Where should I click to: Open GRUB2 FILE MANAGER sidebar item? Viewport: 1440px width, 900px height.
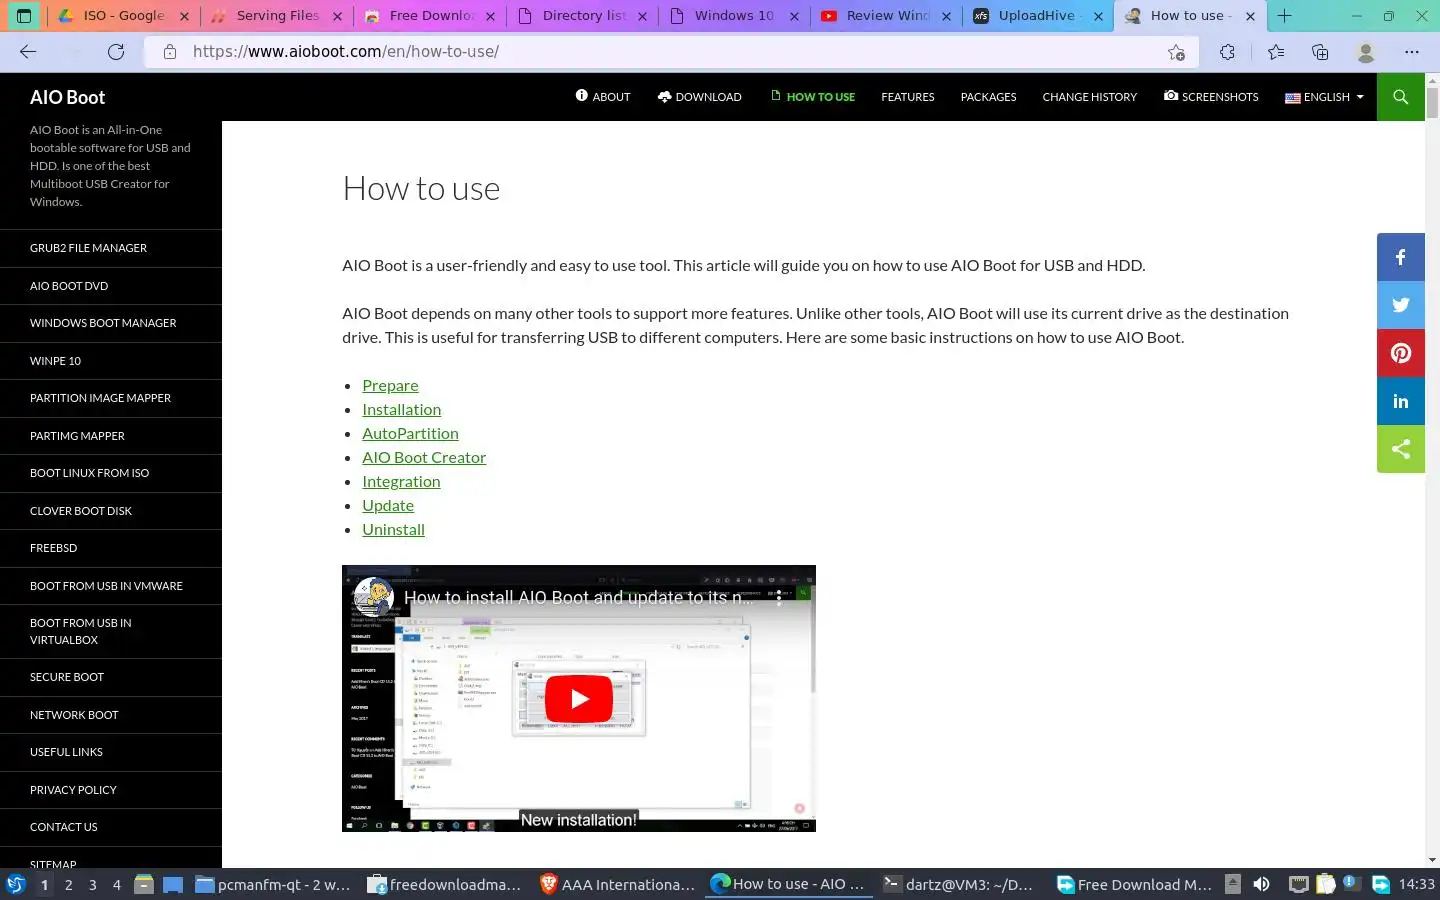(x=110, y=248)
